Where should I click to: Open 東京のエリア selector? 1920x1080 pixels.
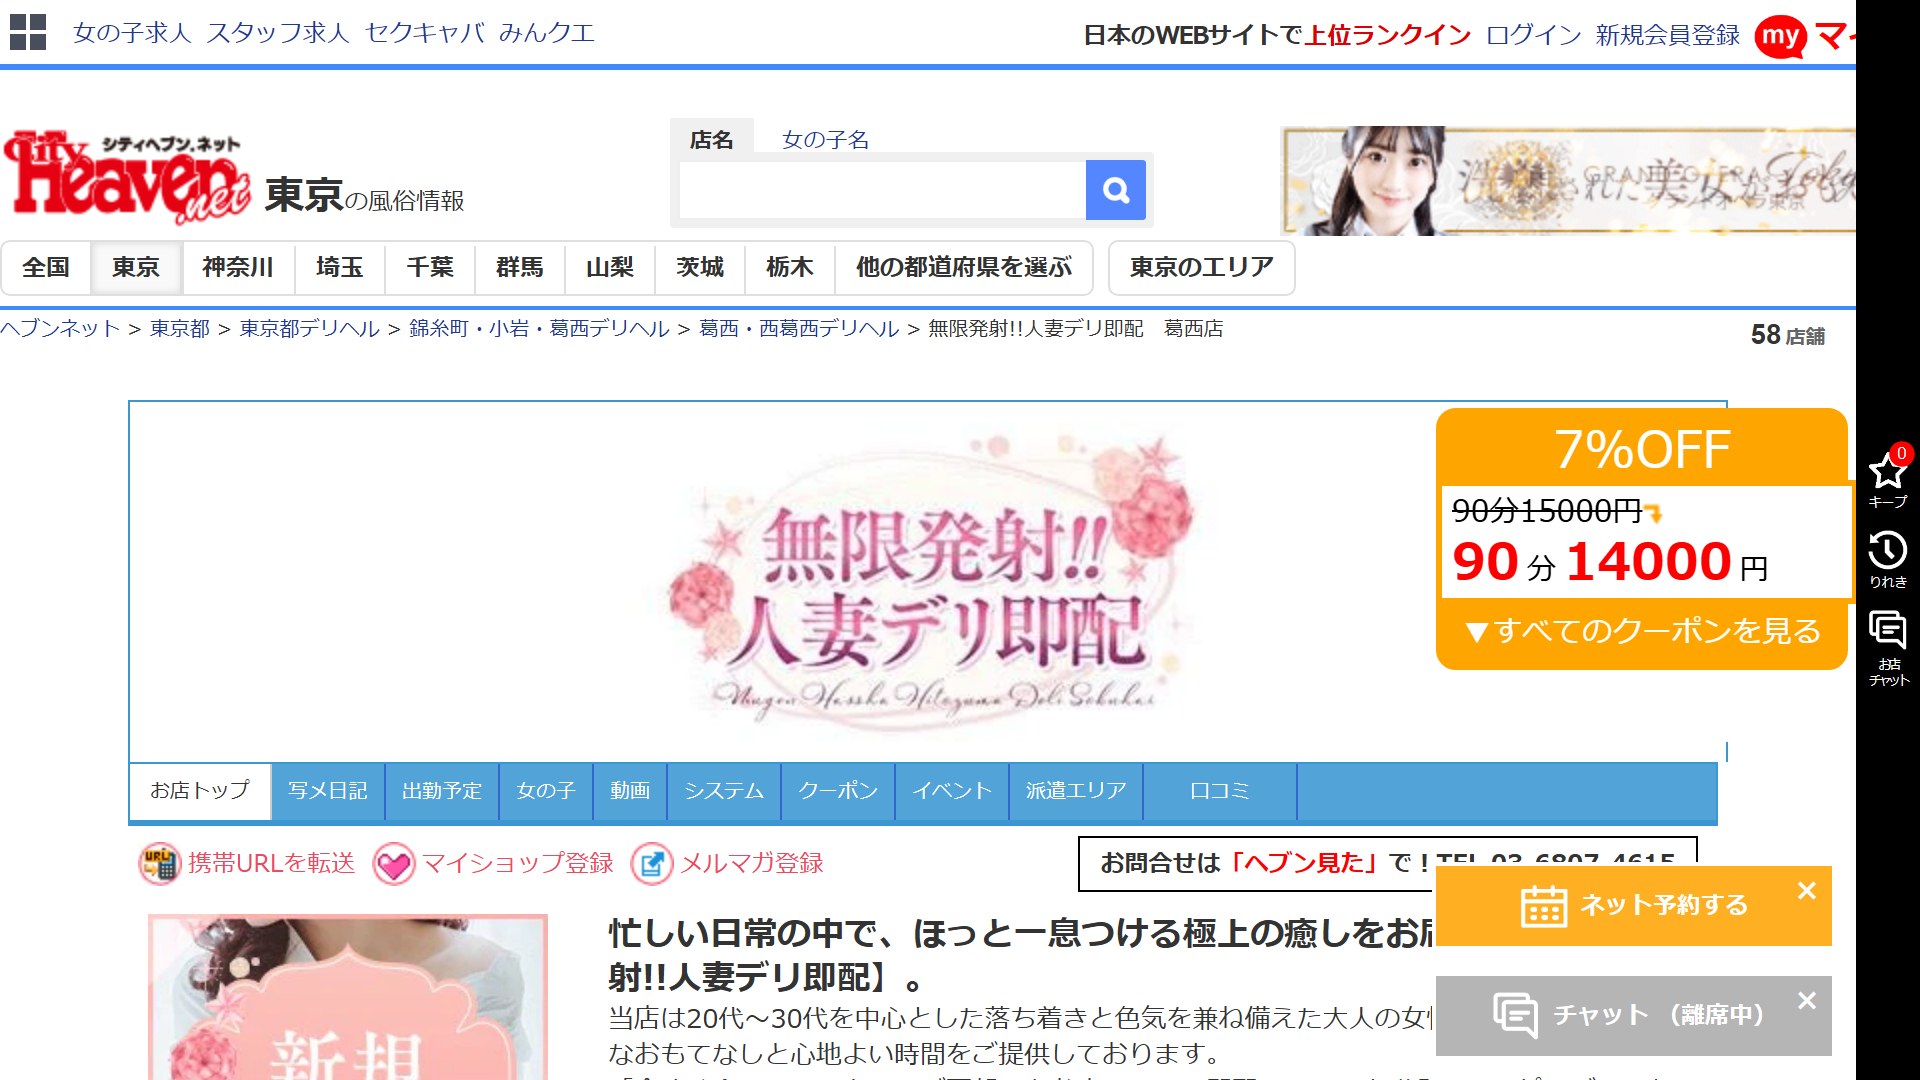1202,267
